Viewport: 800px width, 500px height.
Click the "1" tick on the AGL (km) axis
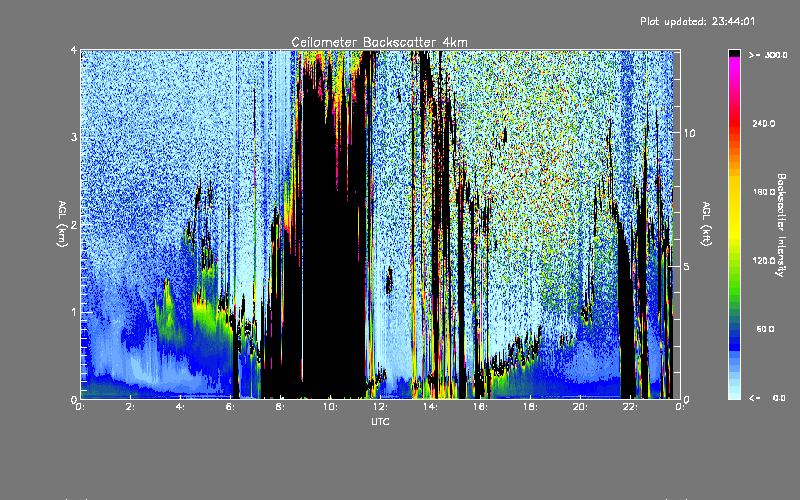coord(74,312)
